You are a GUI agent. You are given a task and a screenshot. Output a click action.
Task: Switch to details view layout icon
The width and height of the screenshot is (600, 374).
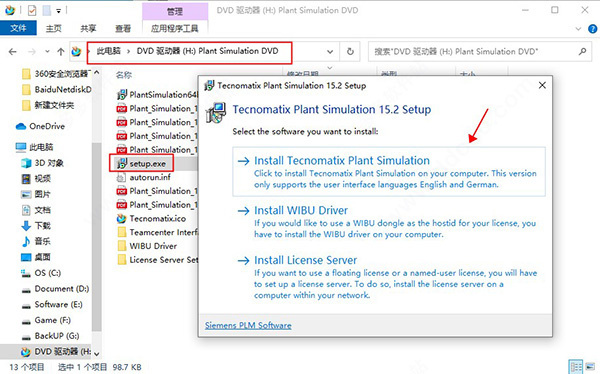click(x=576, y=367)
